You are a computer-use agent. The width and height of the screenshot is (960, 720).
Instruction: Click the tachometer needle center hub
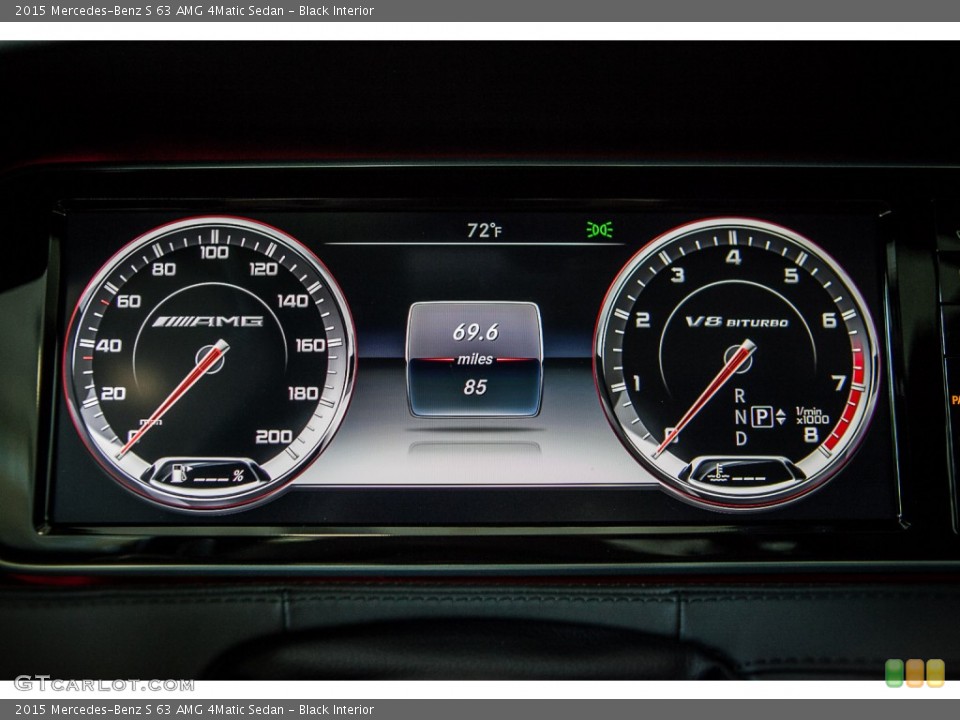pos(738,359)
